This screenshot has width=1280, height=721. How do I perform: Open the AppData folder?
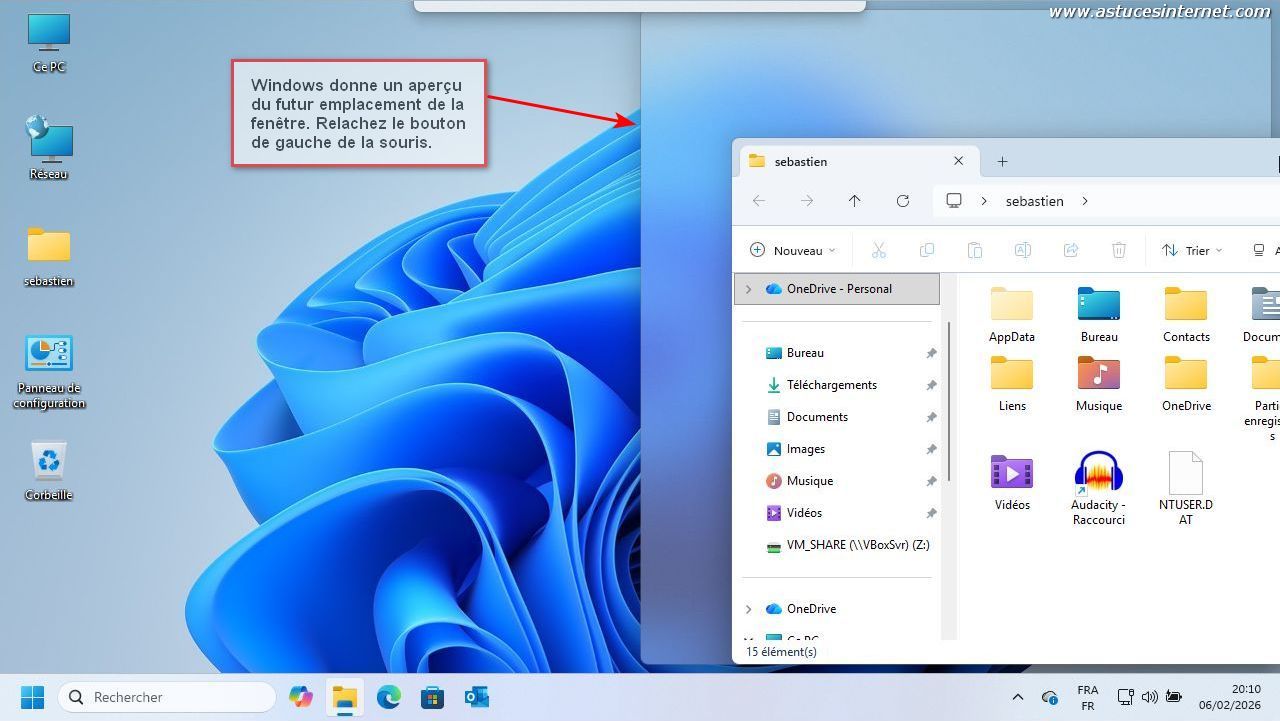[1011, 305]
